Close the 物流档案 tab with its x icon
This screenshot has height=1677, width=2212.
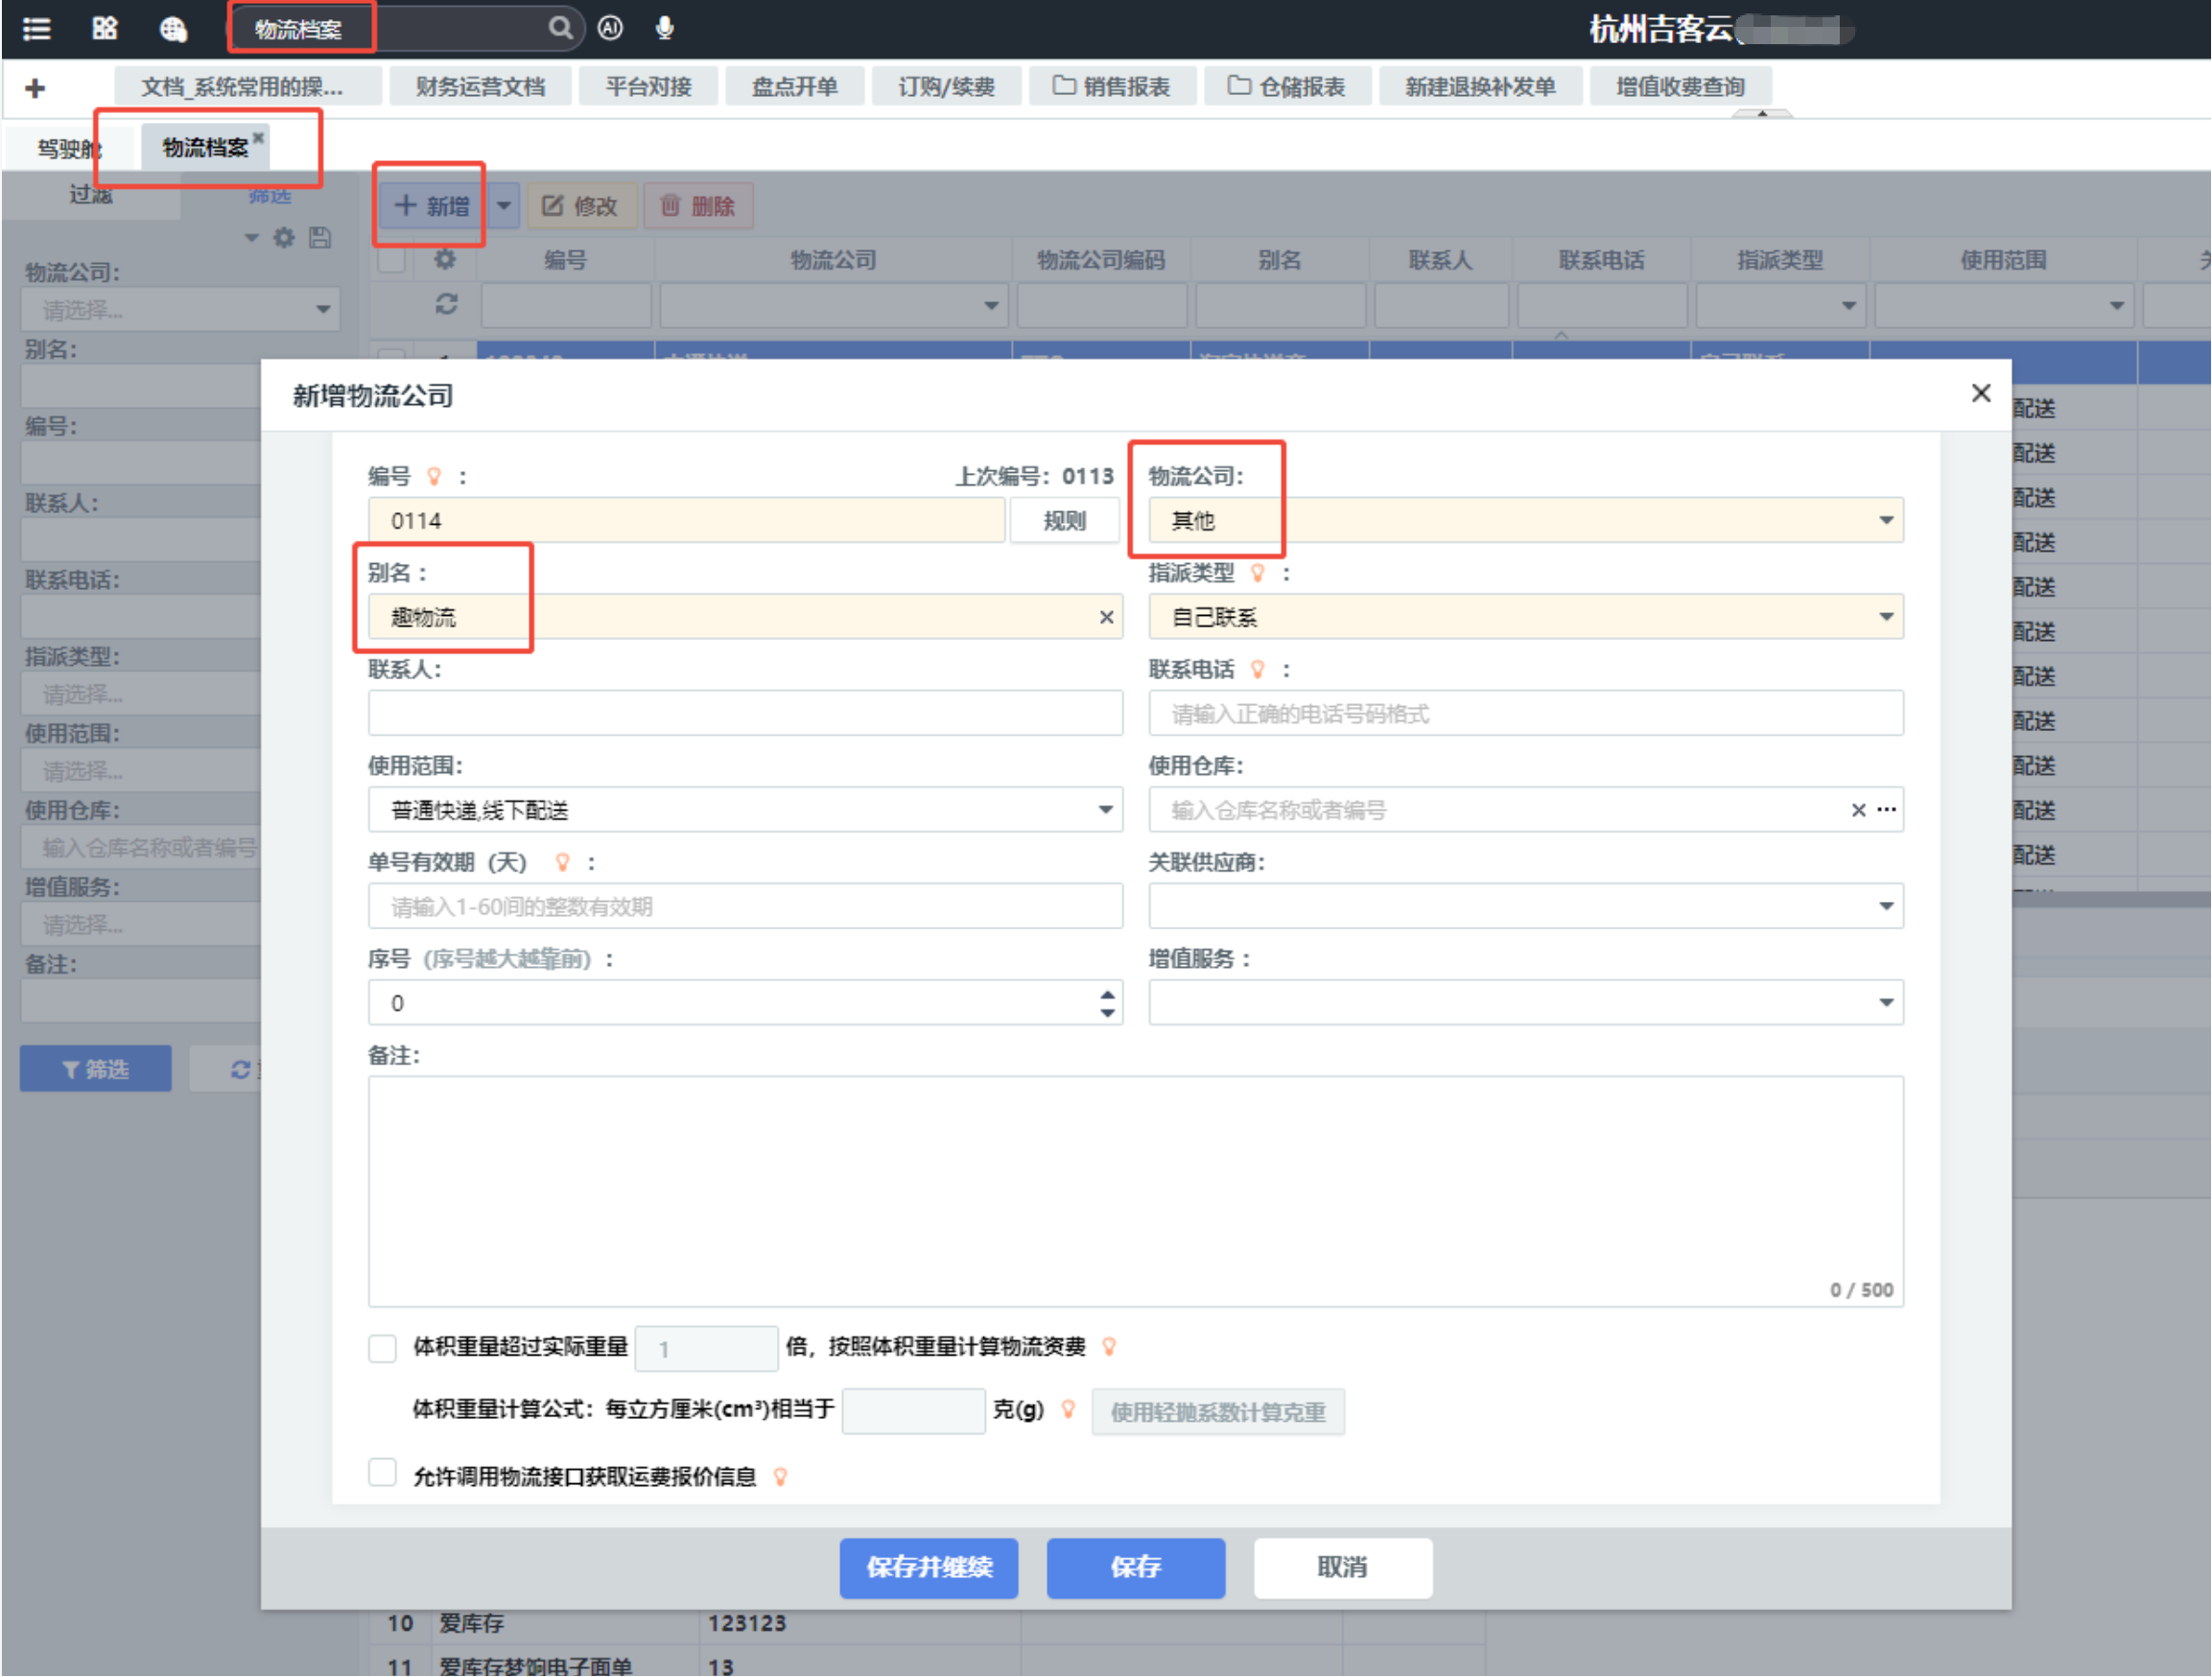(x=258, y=137)
